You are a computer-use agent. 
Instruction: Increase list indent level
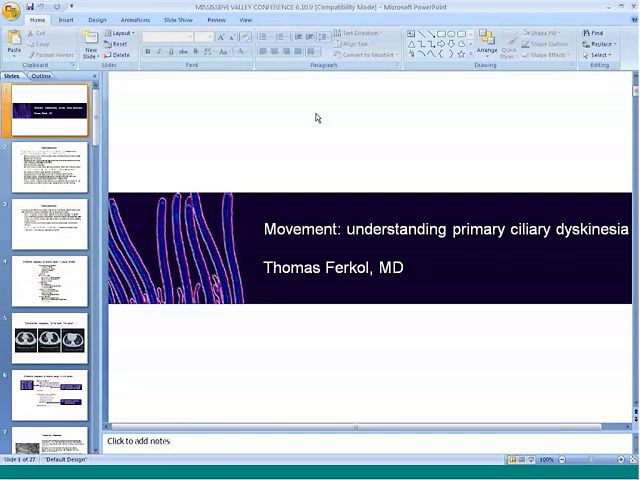(310, 38)
